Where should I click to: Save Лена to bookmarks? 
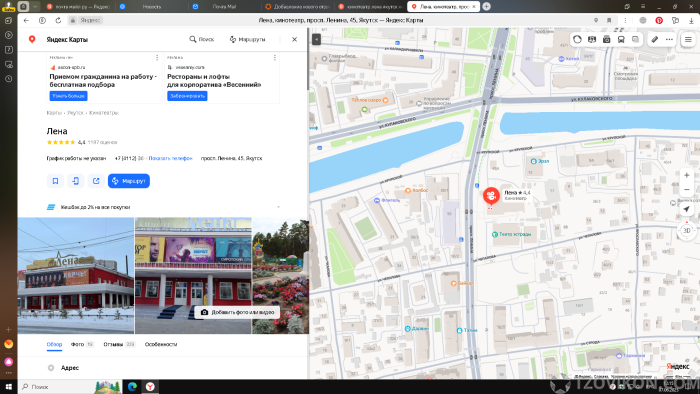[x=55, y=181]
